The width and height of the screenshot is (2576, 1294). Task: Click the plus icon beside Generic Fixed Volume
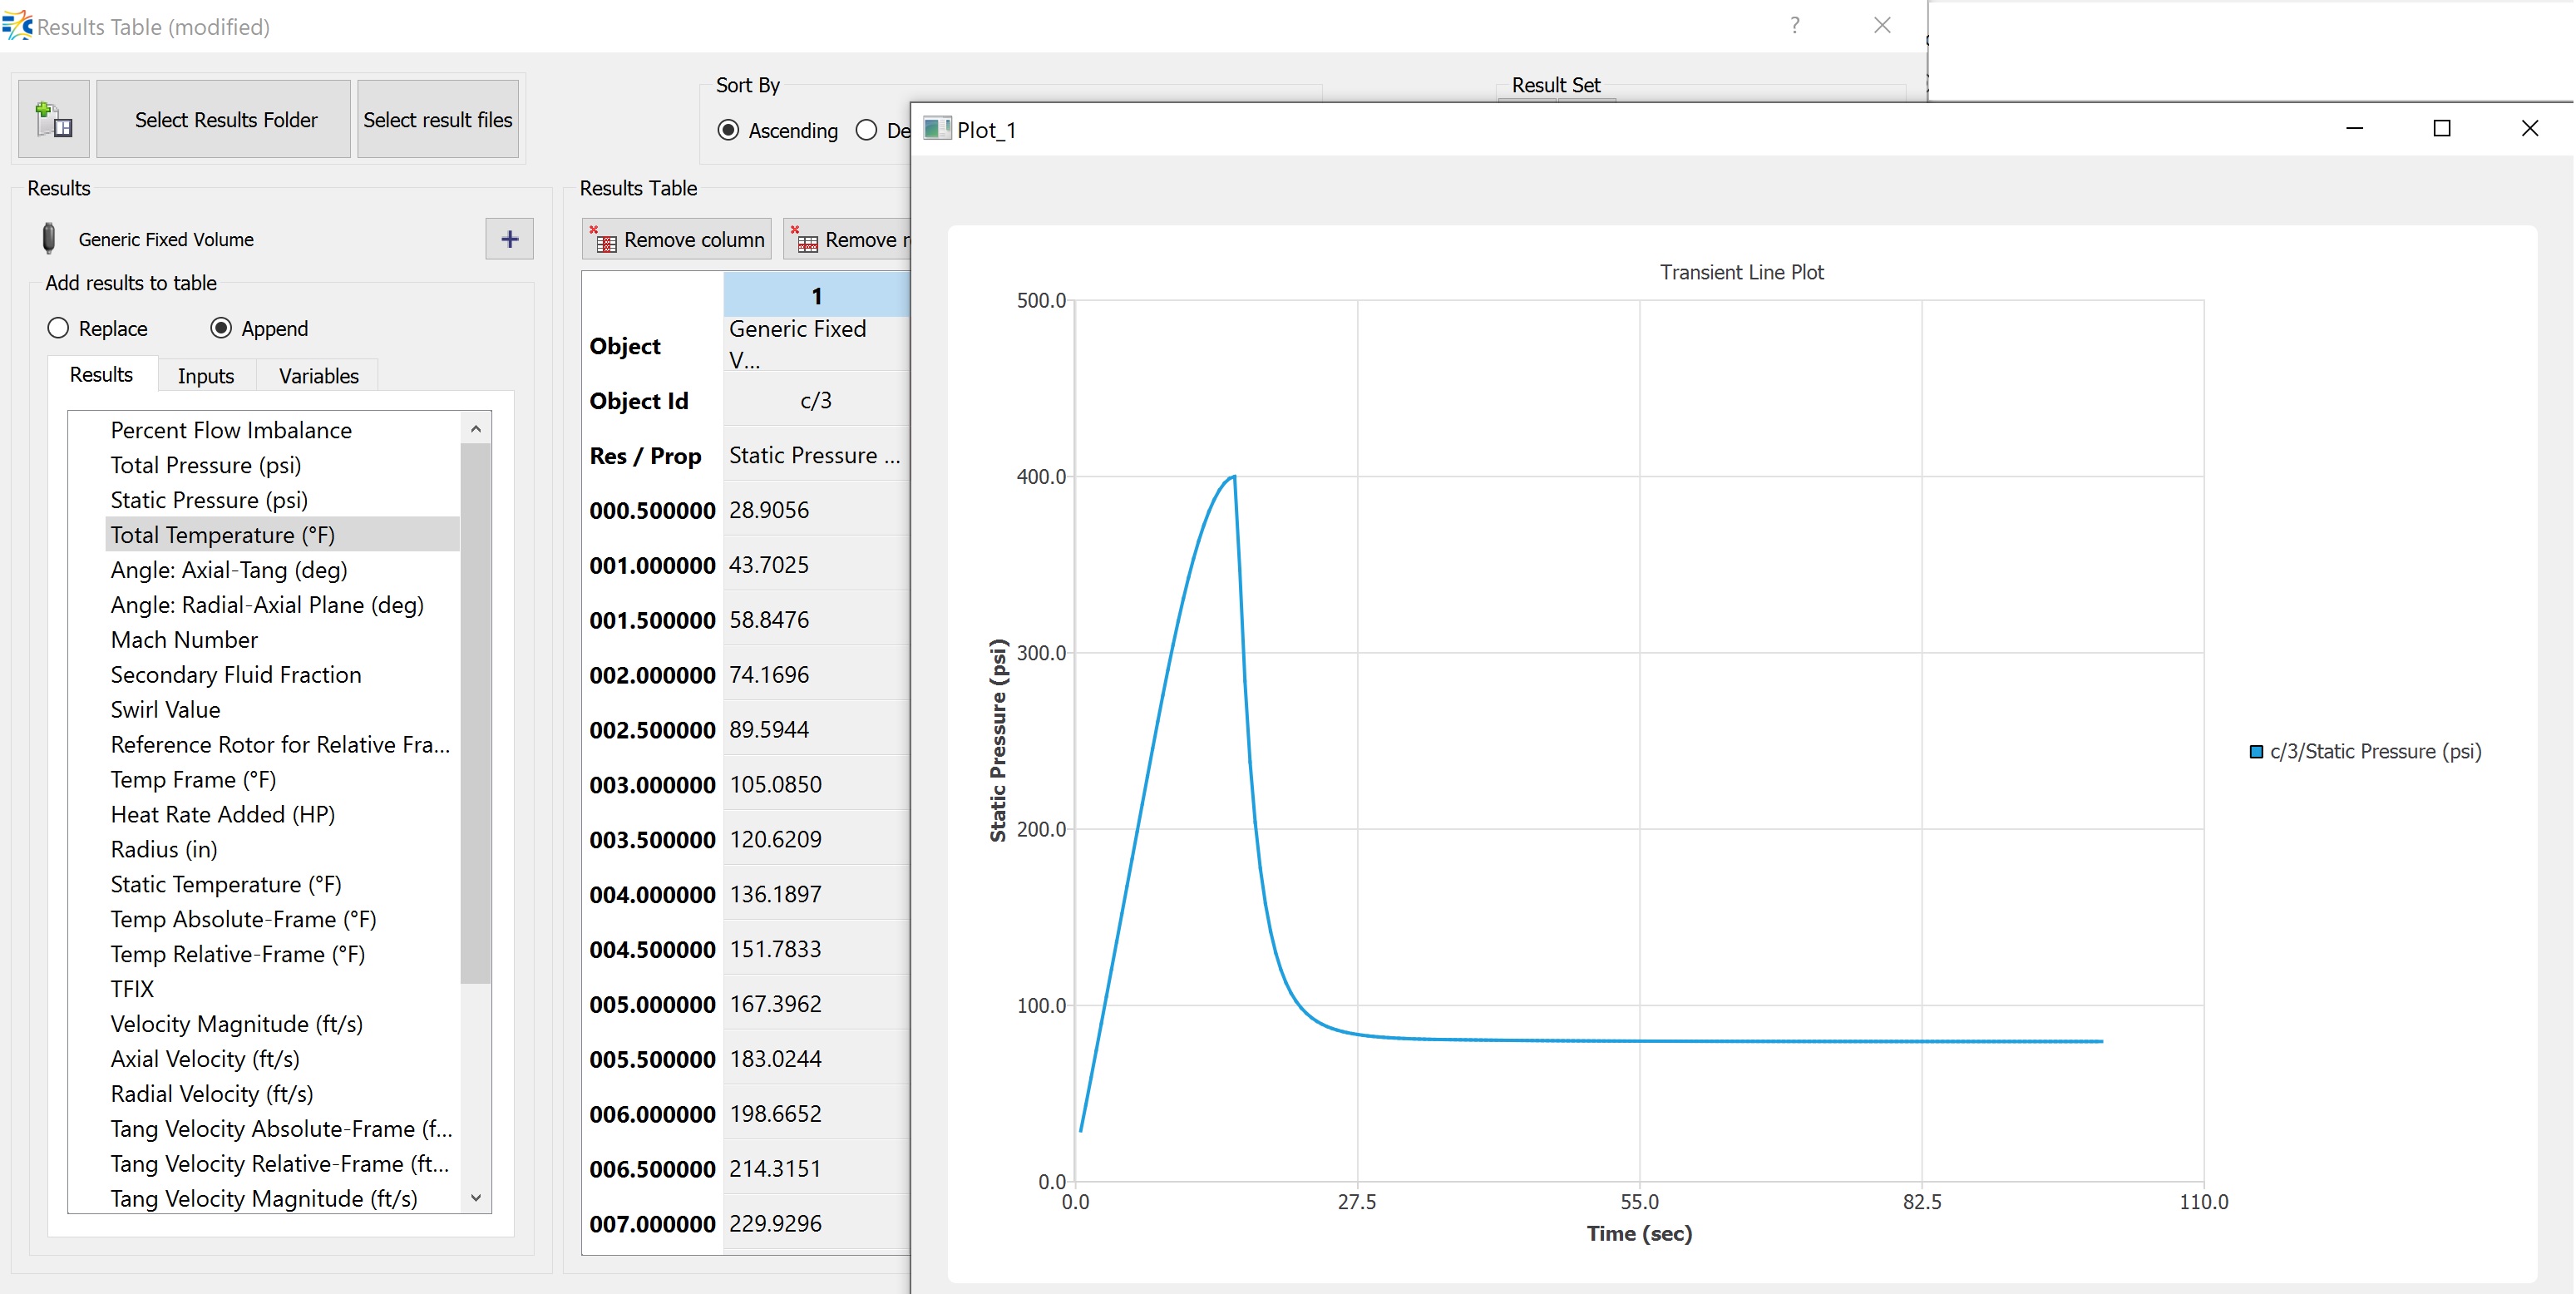pyautogui.click(x=509, y=239)
